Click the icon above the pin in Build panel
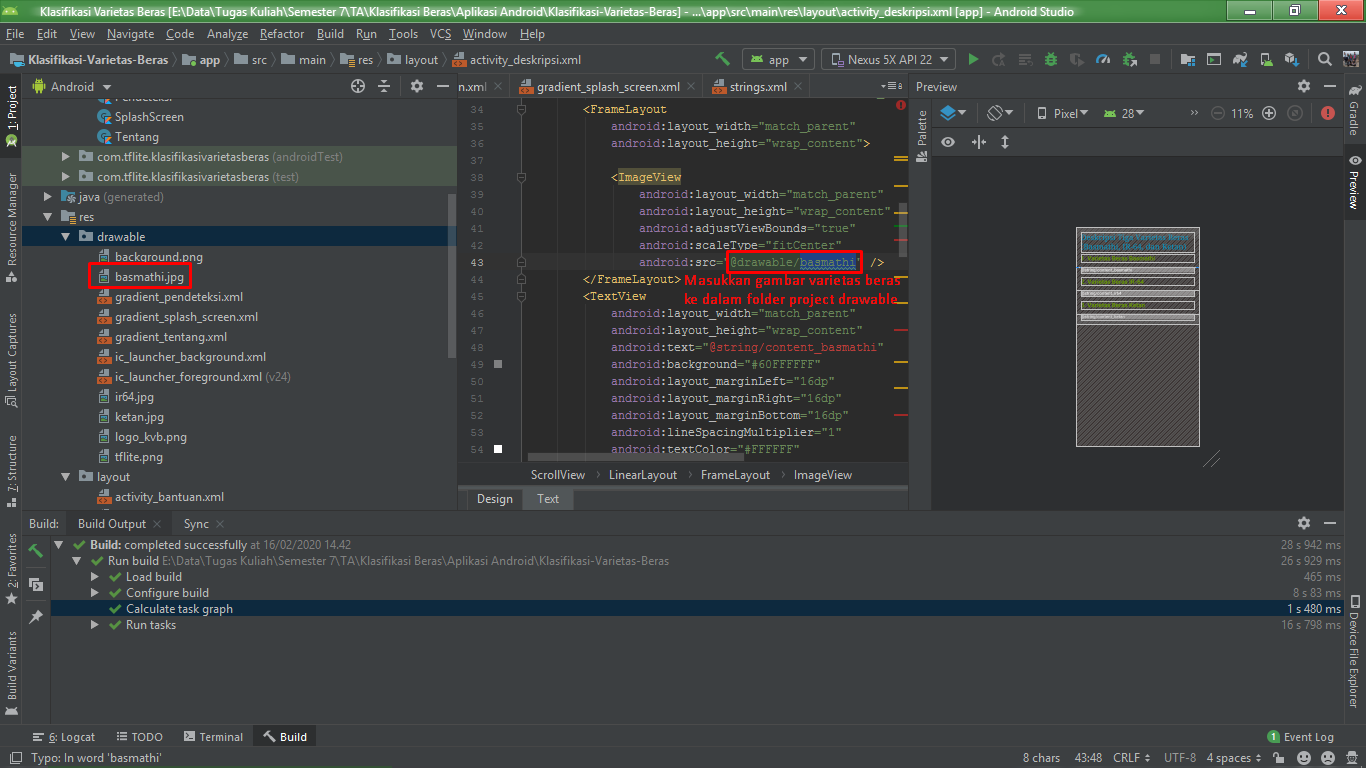This screenshot has width=1366, height=768. point(36,584)
